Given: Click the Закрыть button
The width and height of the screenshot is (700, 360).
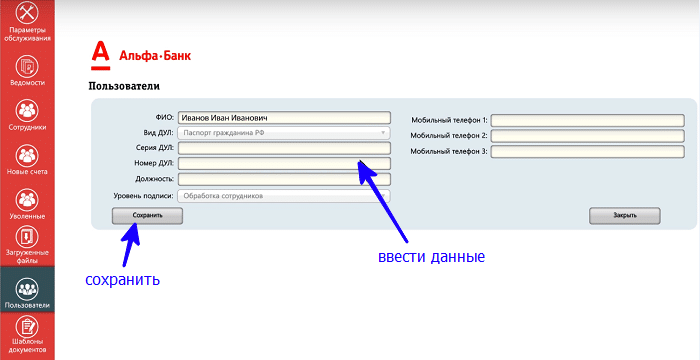Looking at the screenshot, I should [x=625, y=215].
